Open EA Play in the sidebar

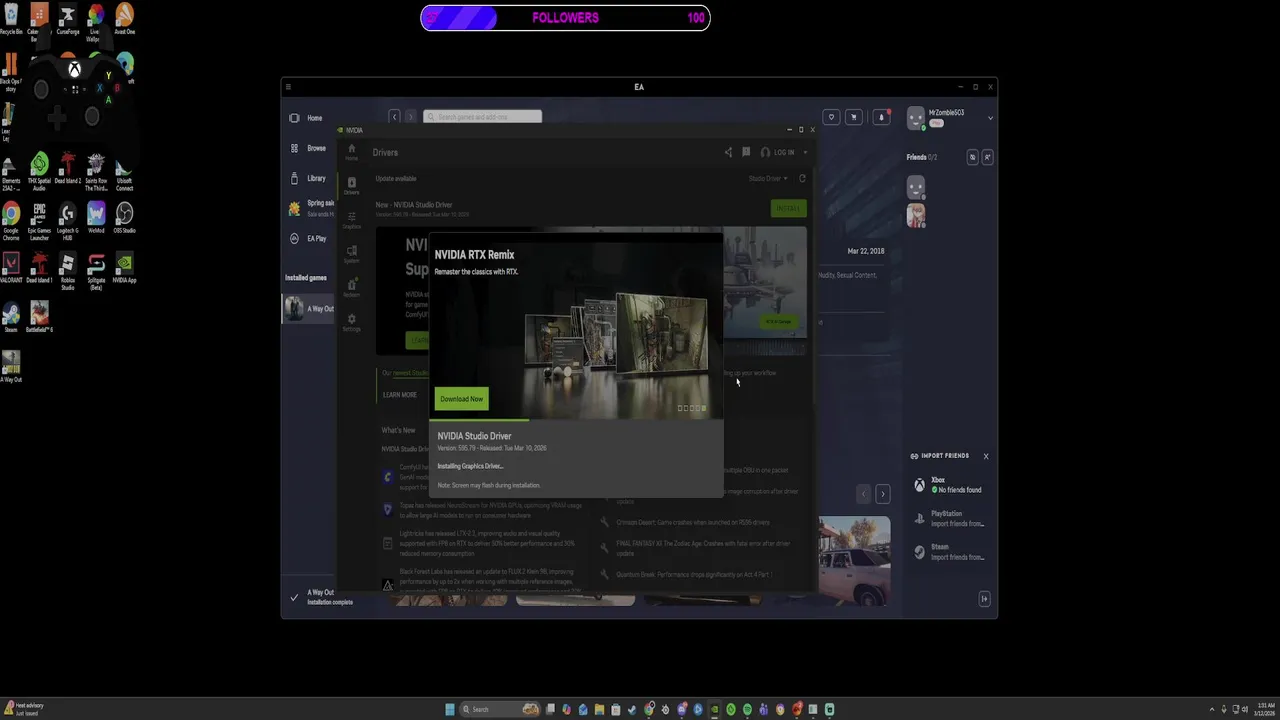[x=309, y=238]
